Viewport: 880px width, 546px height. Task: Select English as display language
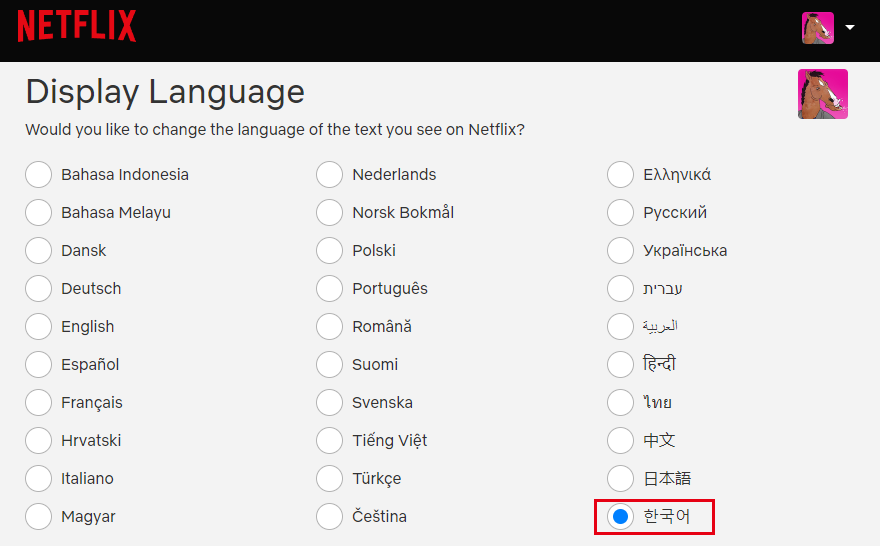point(38,327)
